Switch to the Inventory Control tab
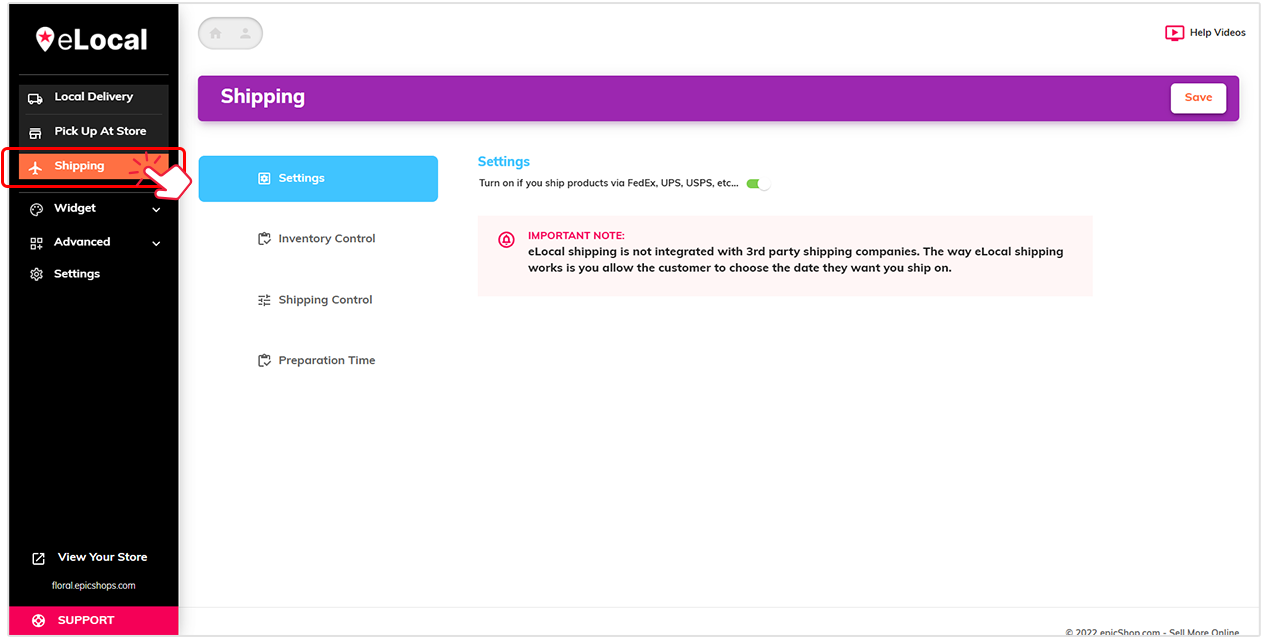The width and height of the screenshot is (1263, 639). 318,238
